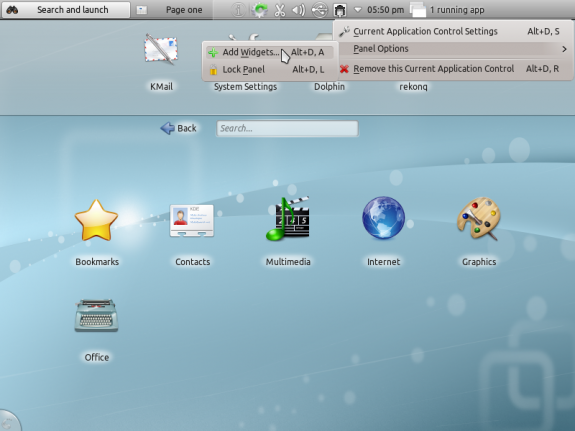Open the green software update tray icon

tap(259, 10)
